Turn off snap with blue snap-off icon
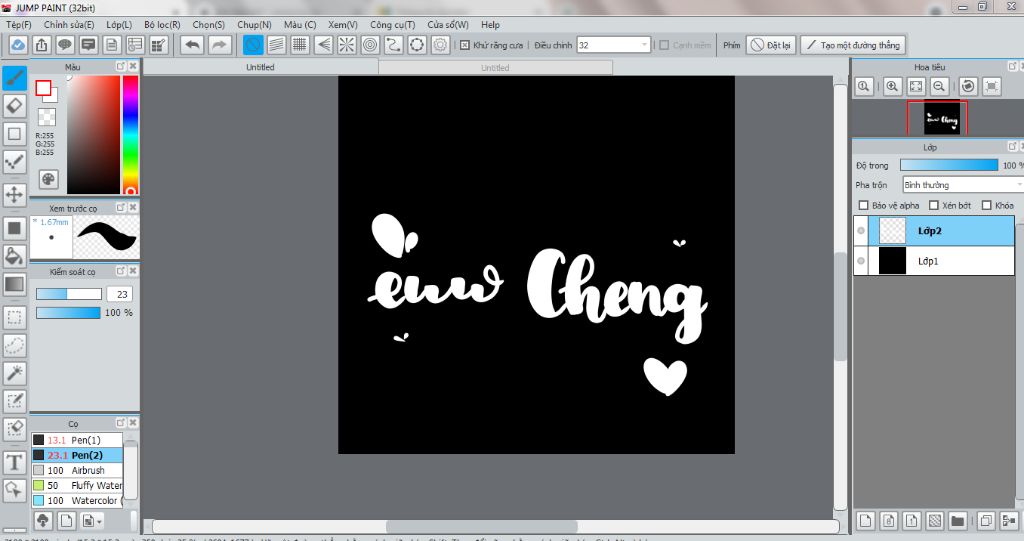This screenshot has height=541, width=1024. (x=253, y=45)
